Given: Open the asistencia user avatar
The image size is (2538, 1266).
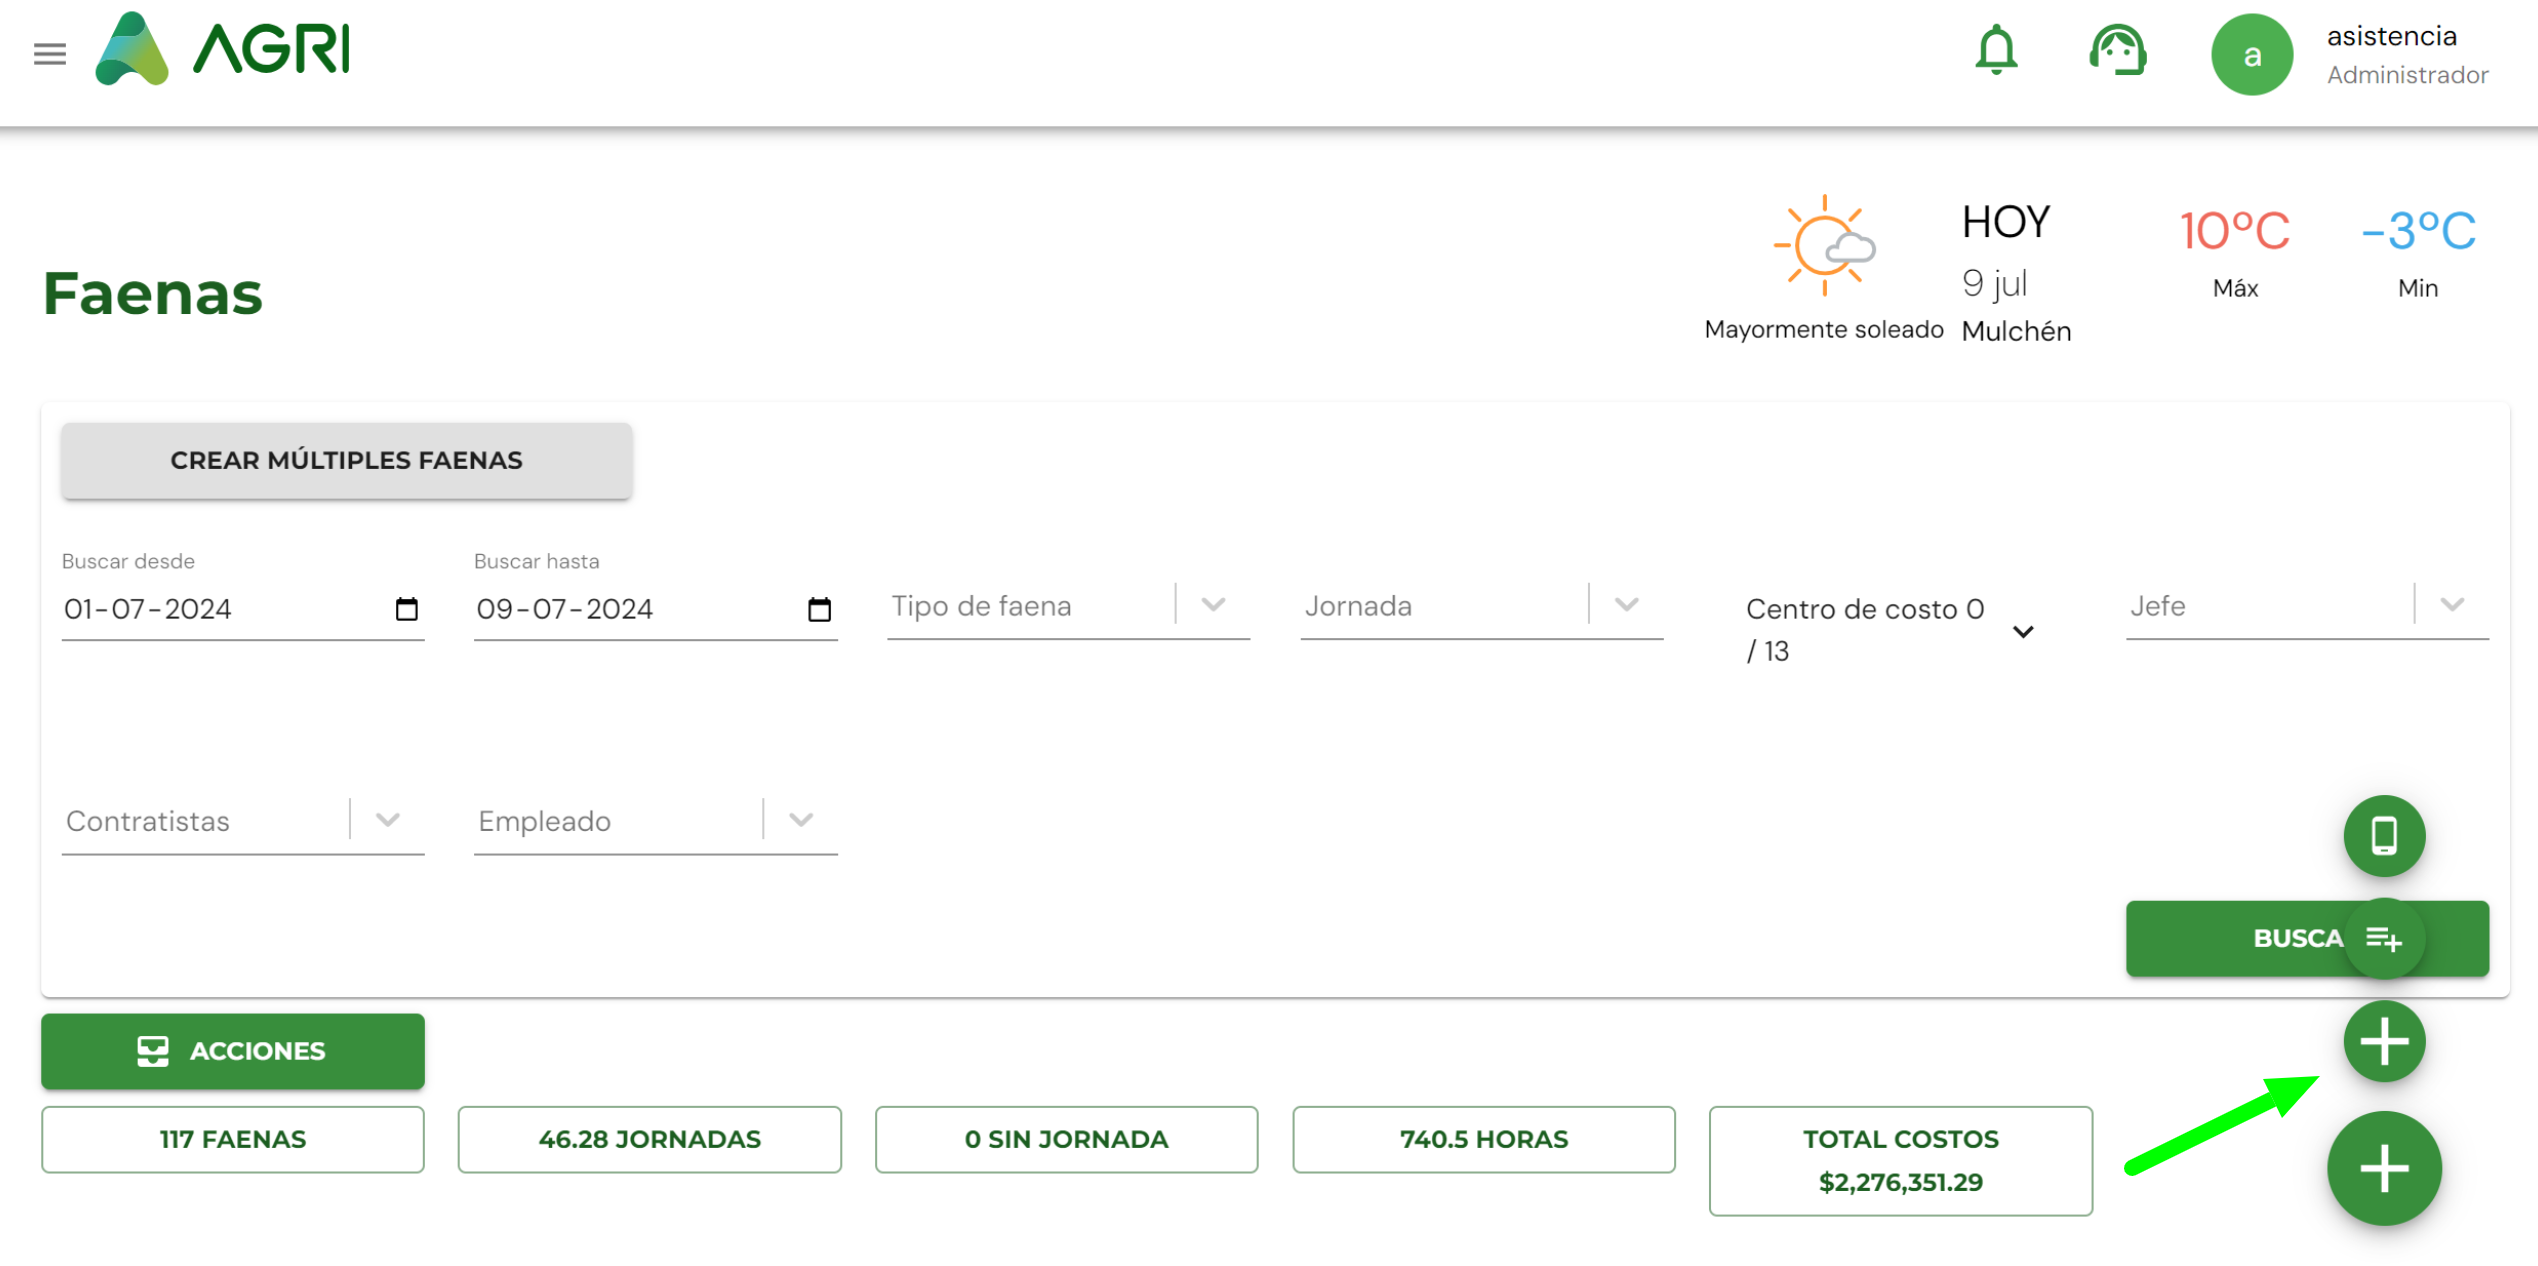Looking at the screenshot, I should [x=2251, y=55].
